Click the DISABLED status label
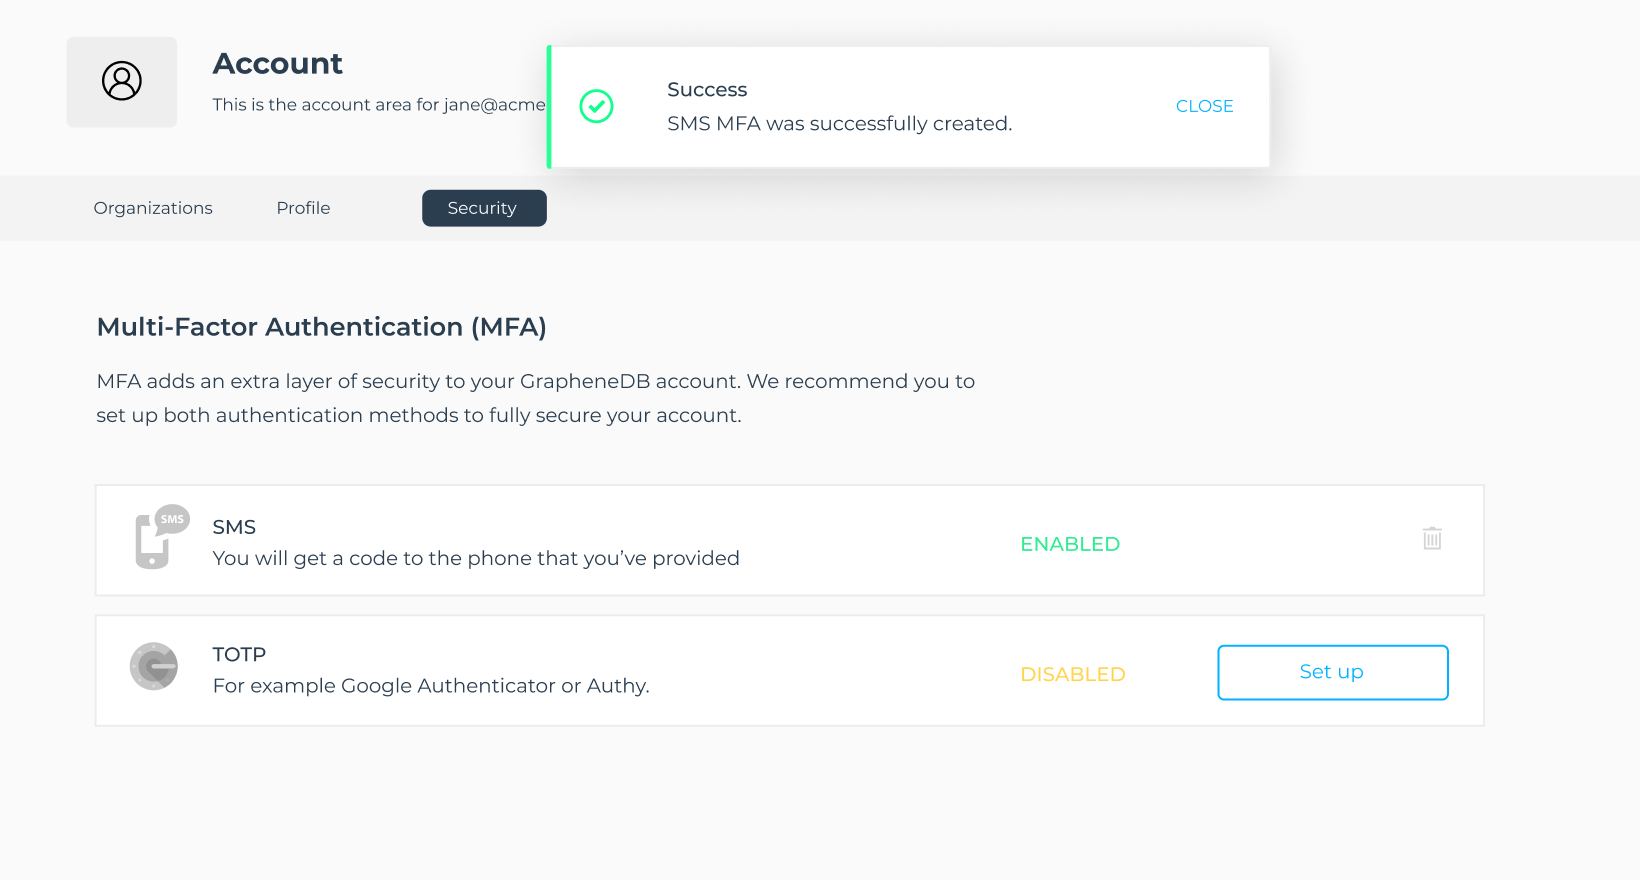This screenshot has width=1640, height=880. [x=1072, y=674]
